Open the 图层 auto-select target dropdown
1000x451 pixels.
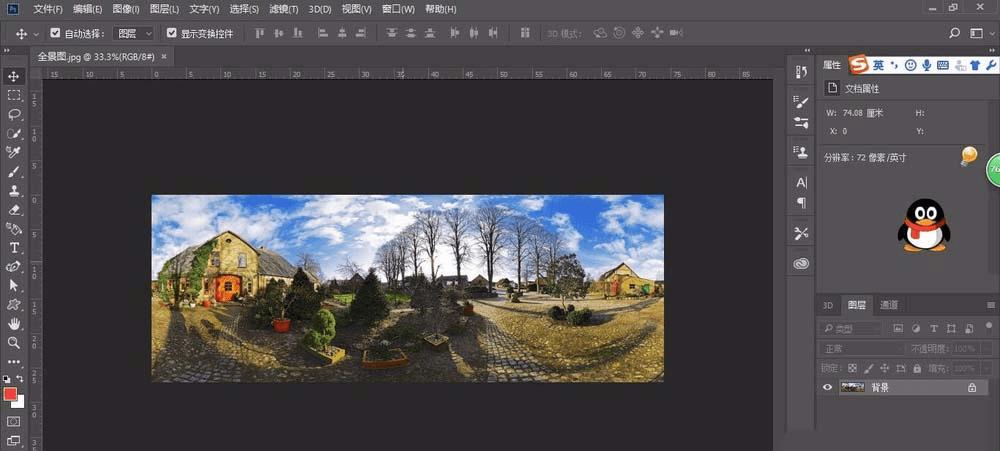132,33
